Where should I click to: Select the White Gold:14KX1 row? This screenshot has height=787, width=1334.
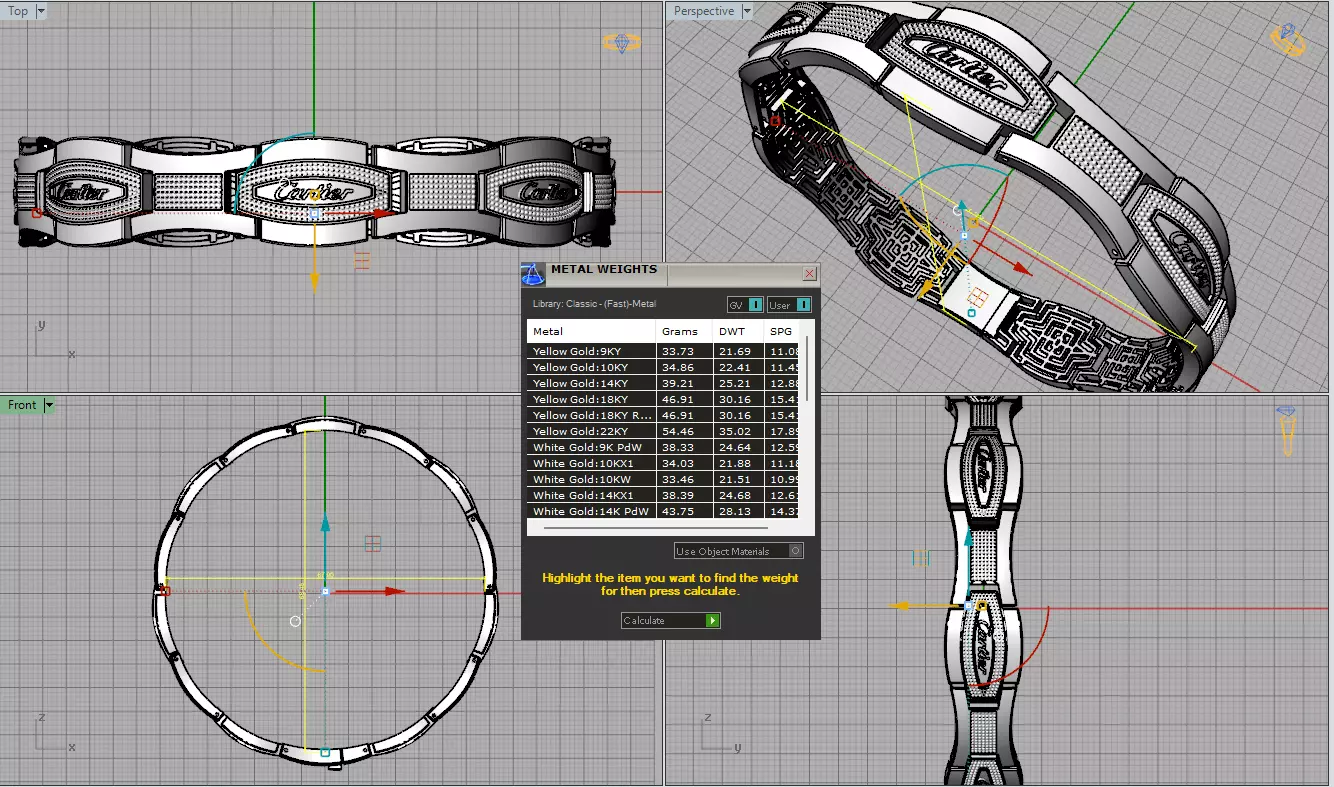point(662,495)
